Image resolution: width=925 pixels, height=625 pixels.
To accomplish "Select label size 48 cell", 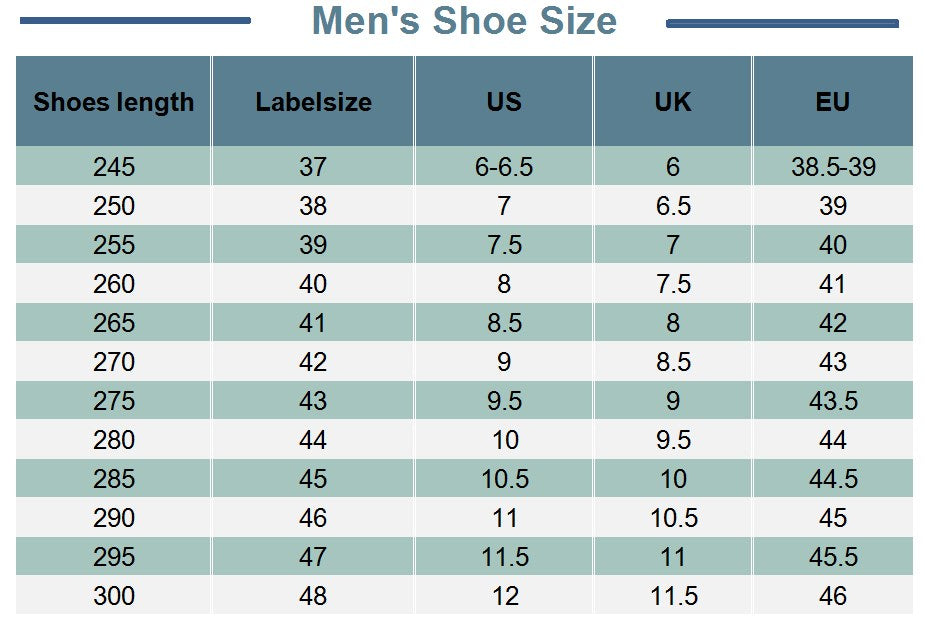I will click(313, 596).
